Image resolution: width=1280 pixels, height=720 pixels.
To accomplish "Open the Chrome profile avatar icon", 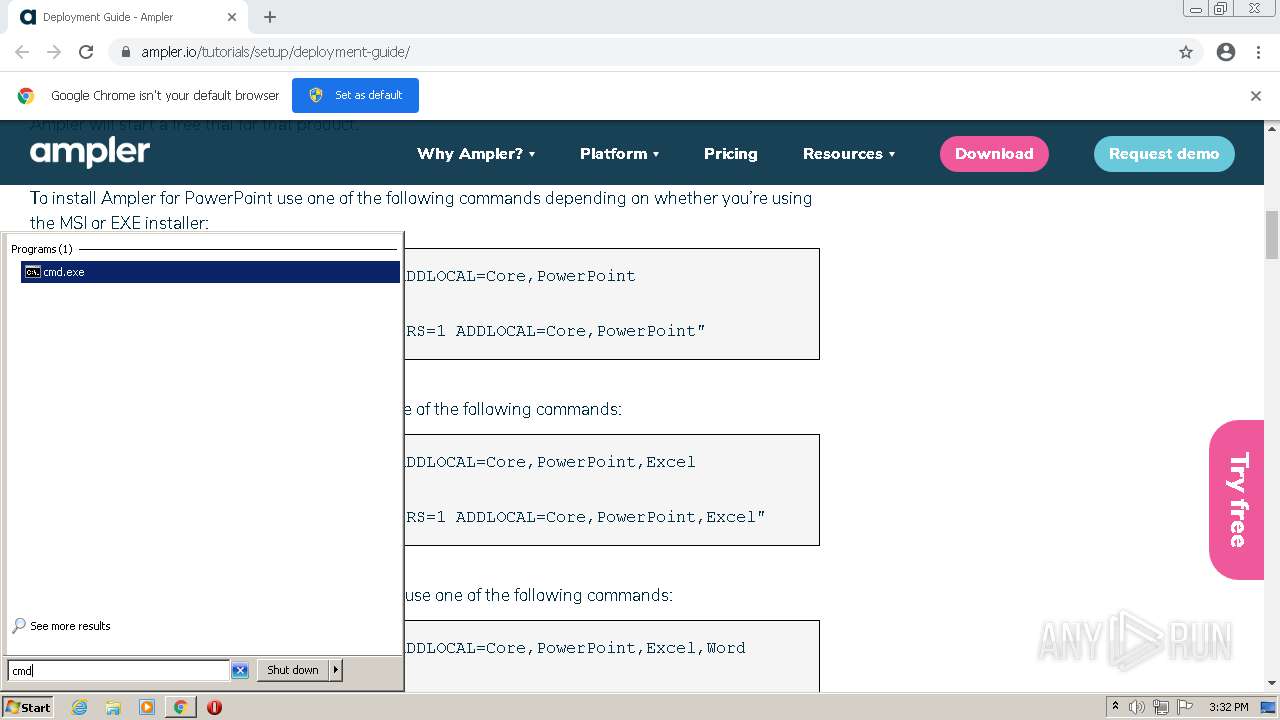I will click(1226, 52).
